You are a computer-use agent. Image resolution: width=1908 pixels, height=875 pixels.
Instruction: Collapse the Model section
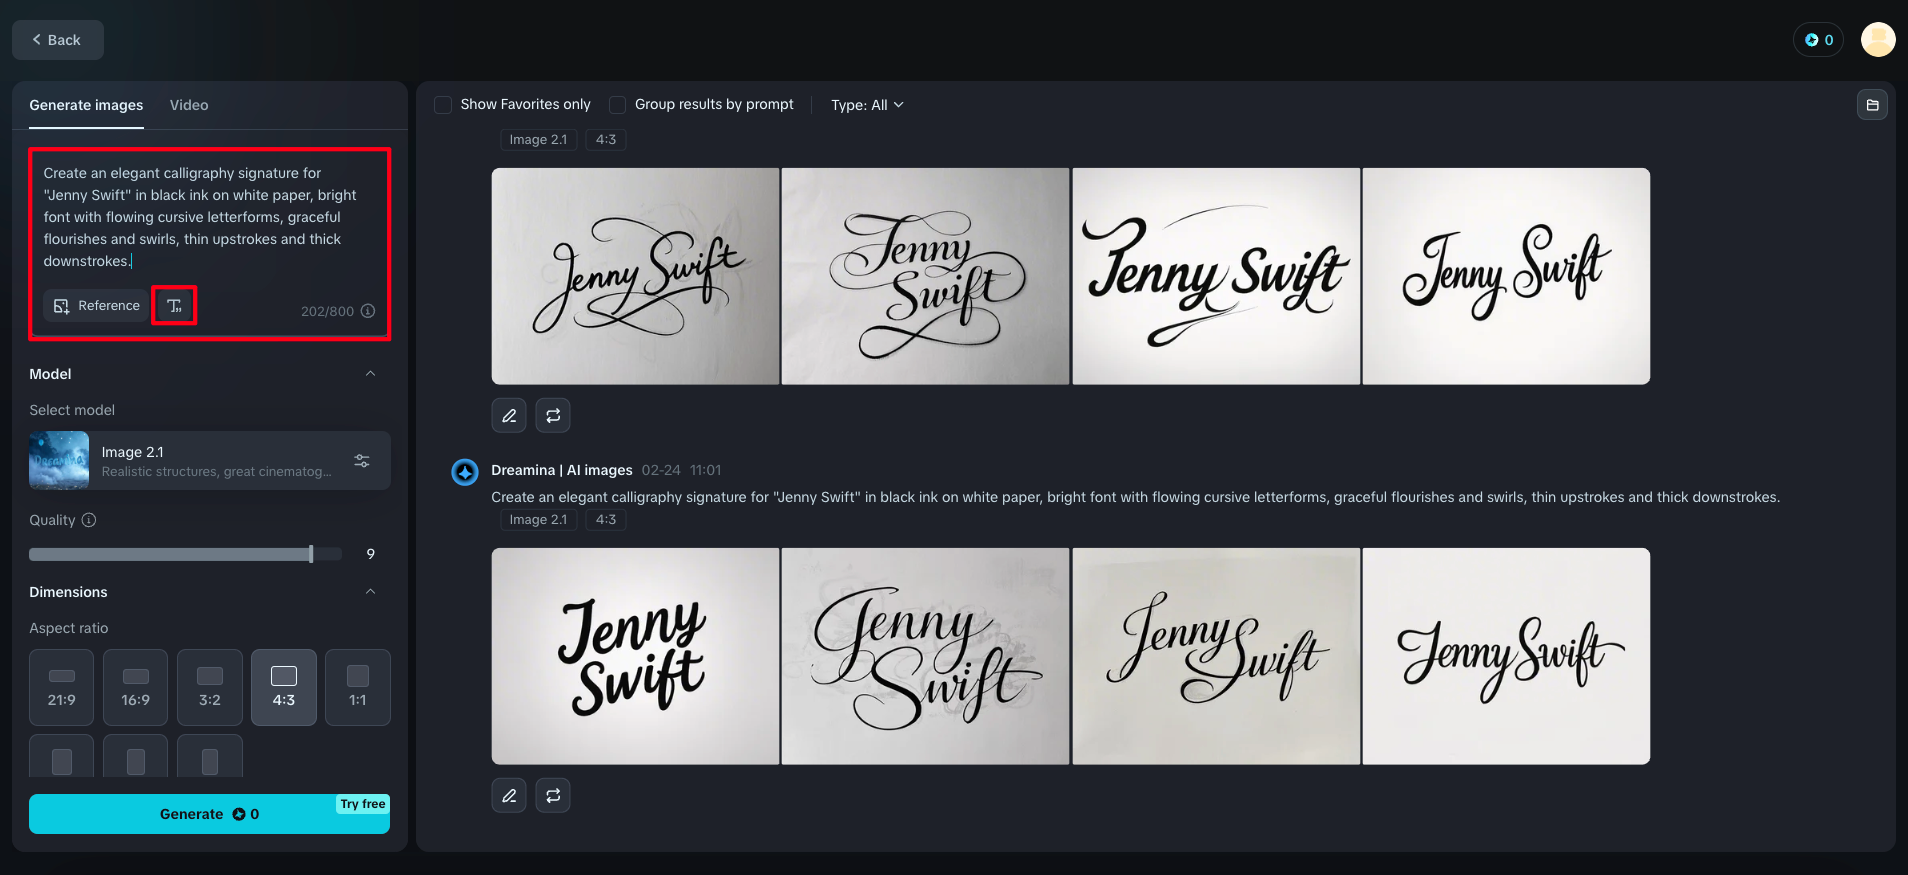pos(370,374)
